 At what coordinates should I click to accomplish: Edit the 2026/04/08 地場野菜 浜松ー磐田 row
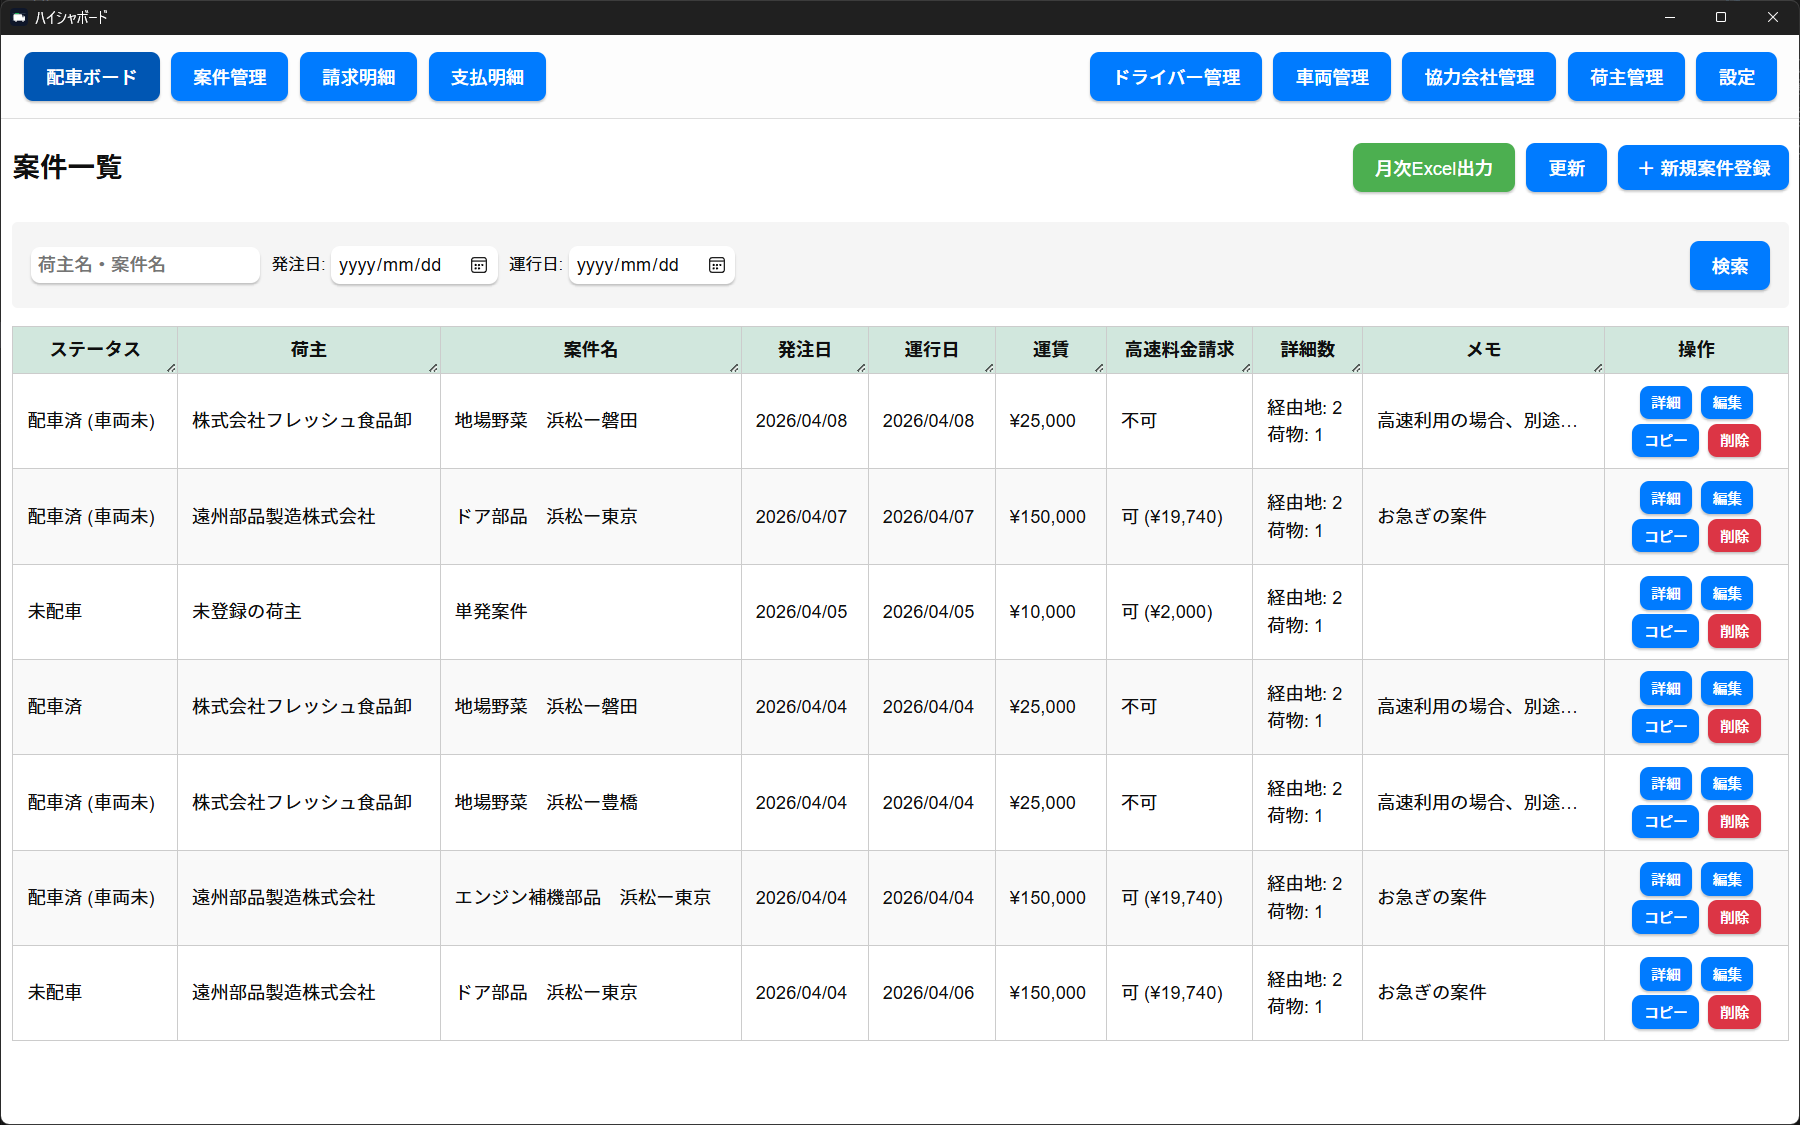pyautogui.click(x=1727, y=403)
